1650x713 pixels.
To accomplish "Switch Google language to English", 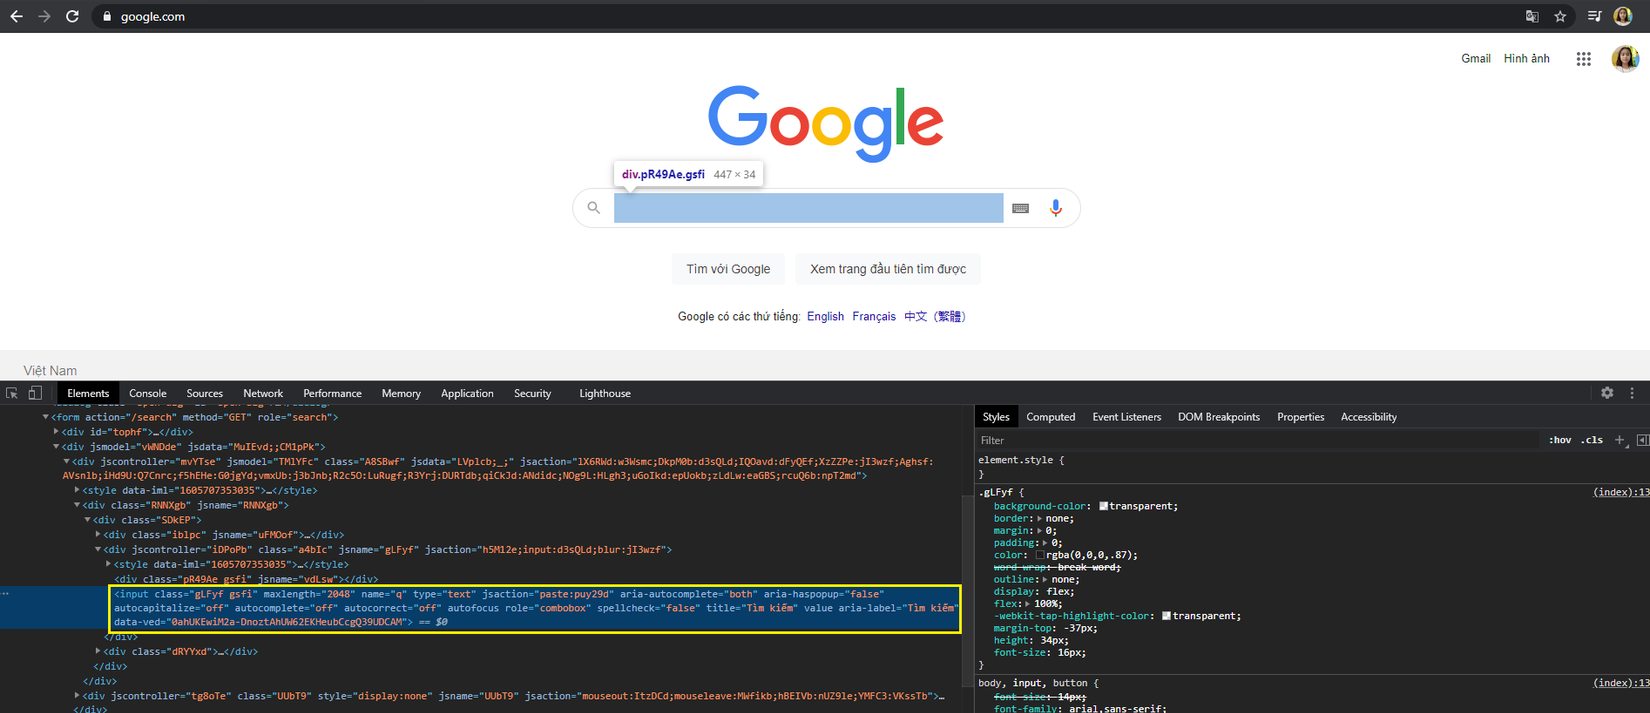I will pos(825,316).
